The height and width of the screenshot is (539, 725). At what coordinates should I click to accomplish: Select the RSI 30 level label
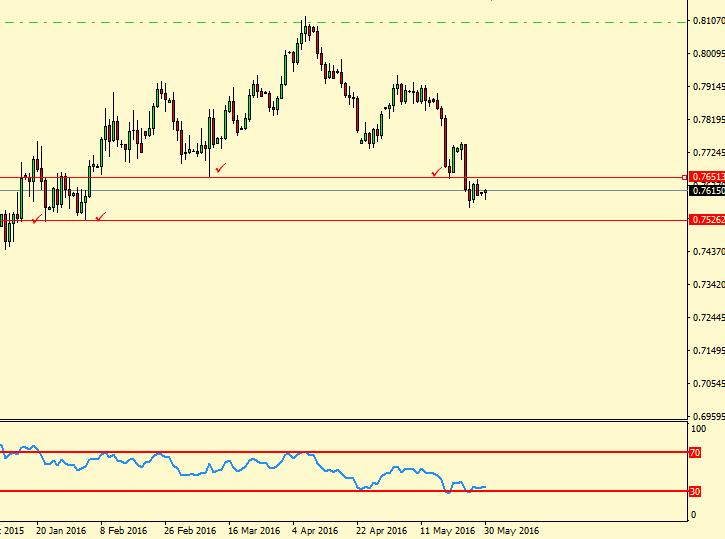point(694,491)
